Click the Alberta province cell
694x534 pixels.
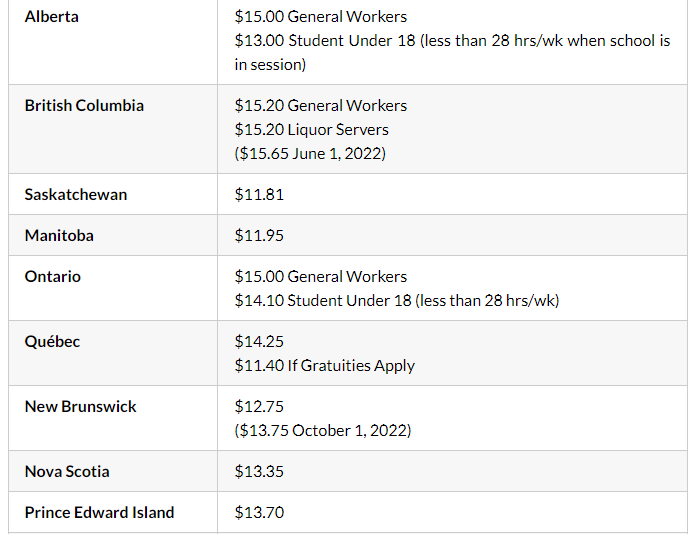coord(52,17)
